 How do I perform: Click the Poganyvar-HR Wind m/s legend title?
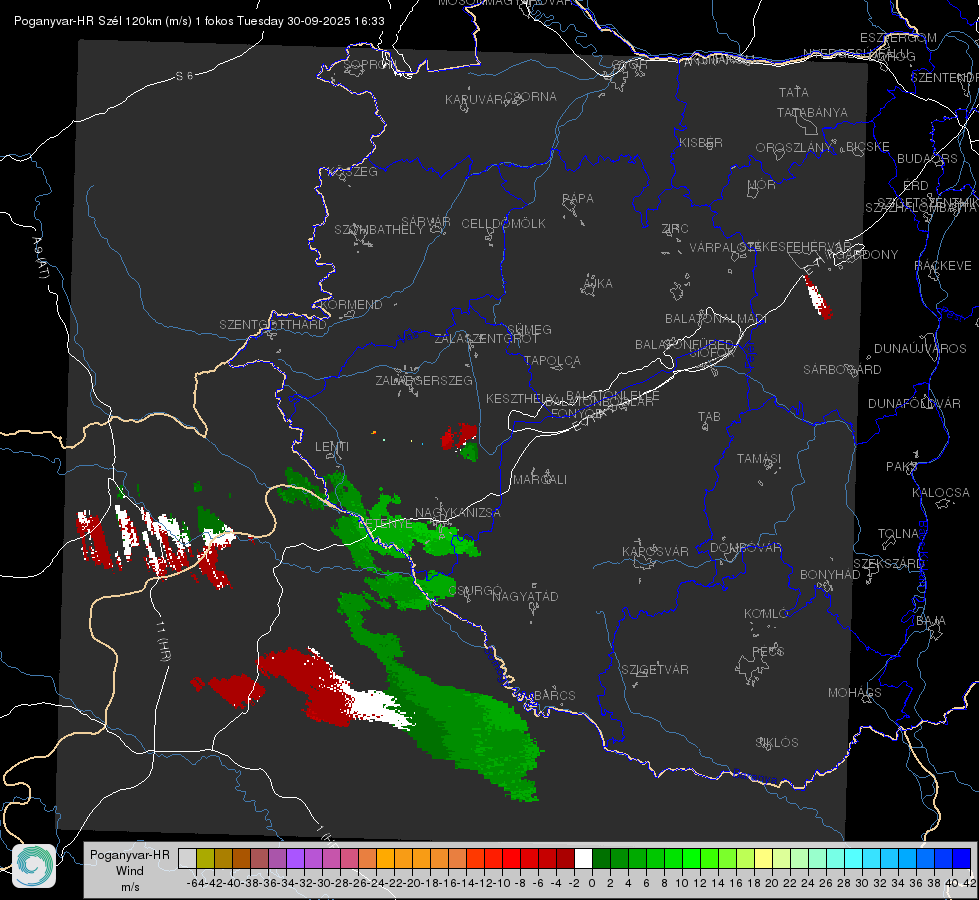pyautogui.click(x=130, y=871)
